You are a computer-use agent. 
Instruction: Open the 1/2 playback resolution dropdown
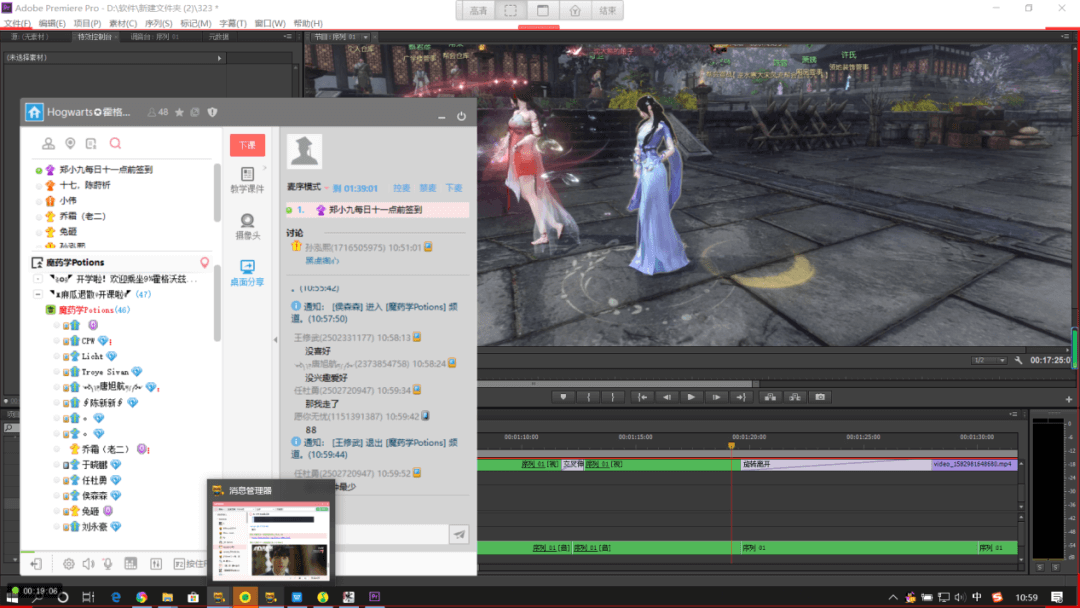click(988, 360)
